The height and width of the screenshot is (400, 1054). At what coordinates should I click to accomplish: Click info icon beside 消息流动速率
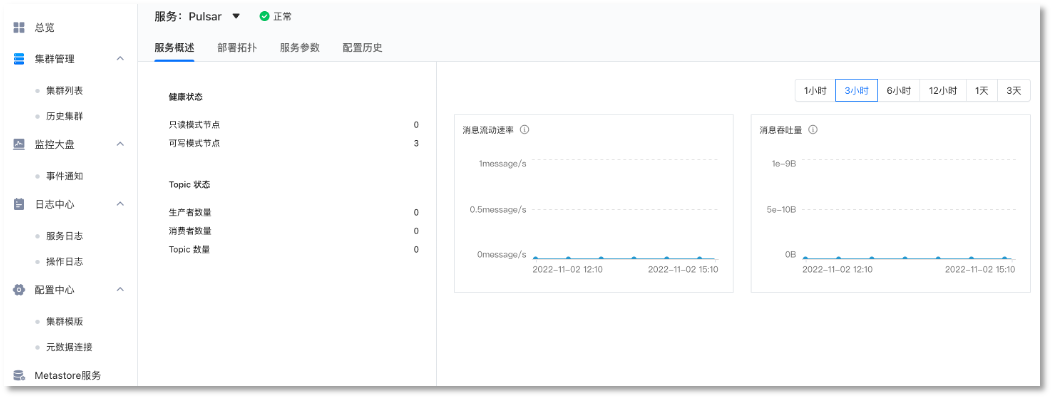pyautogui.click(x=524, y=130)
